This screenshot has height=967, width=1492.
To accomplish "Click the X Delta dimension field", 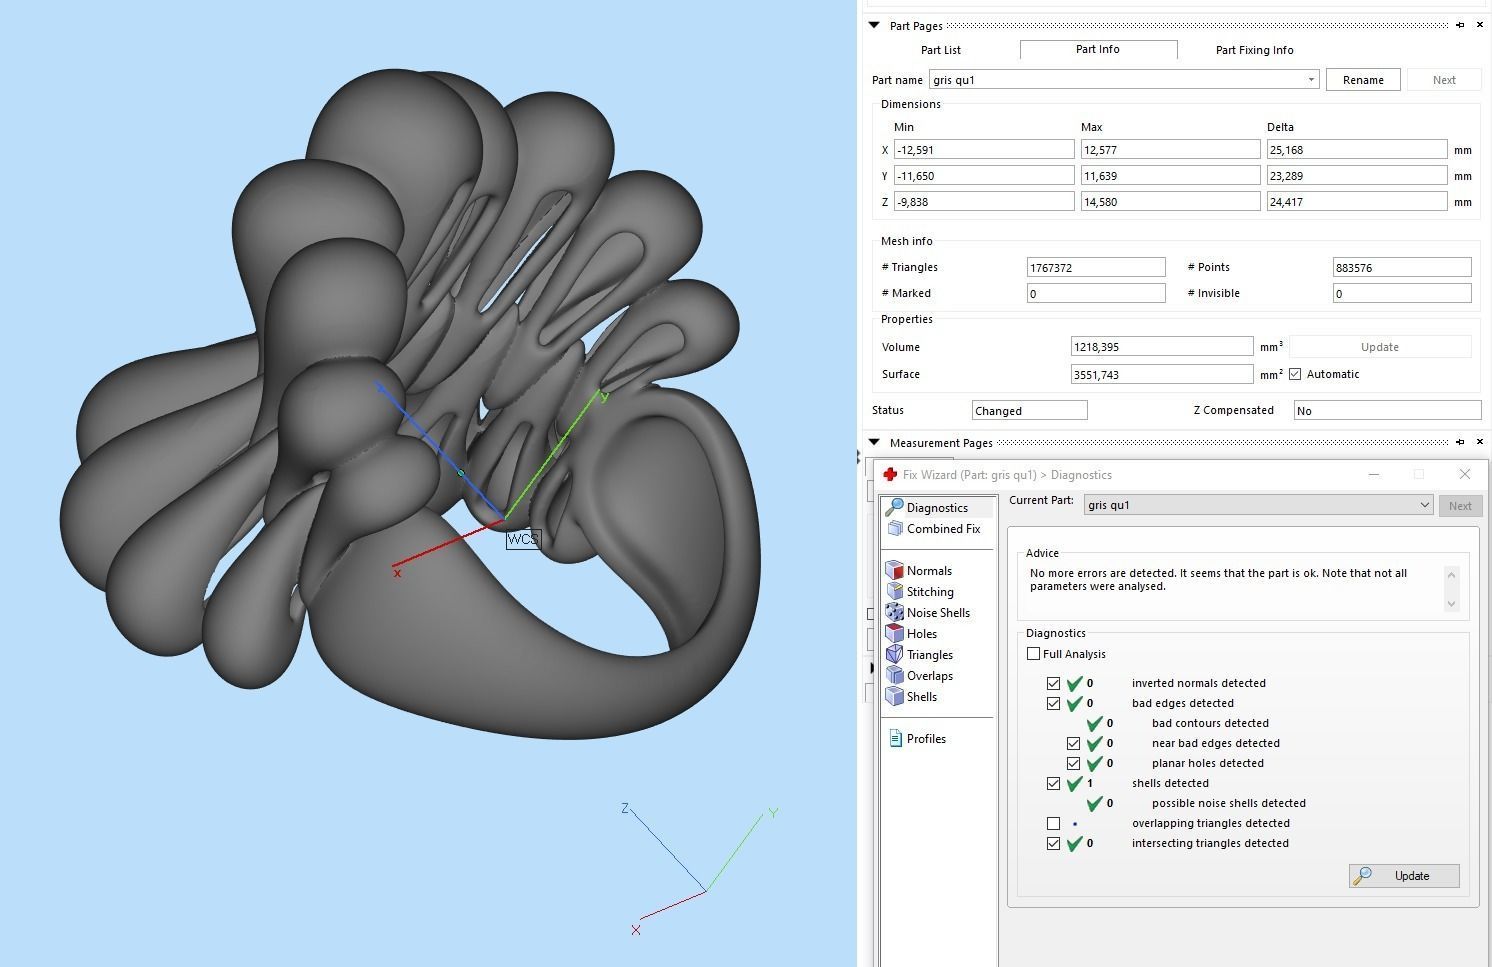I will (1357, 150).
